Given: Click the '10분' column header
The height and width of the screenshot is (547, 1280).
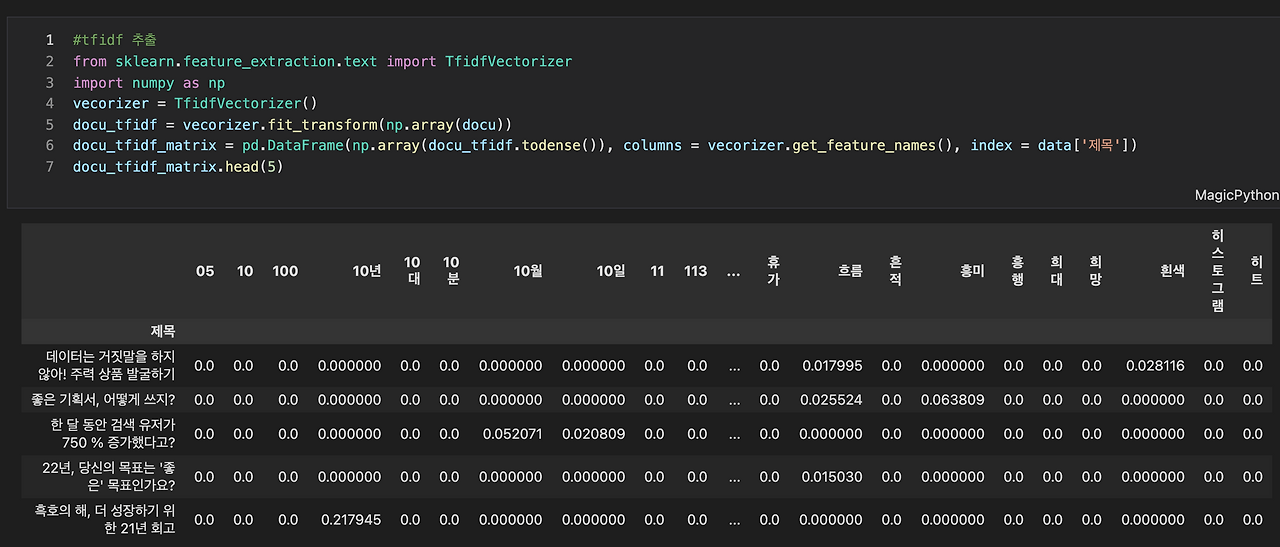Looking at the screenshot, I should tap(451, 271).
